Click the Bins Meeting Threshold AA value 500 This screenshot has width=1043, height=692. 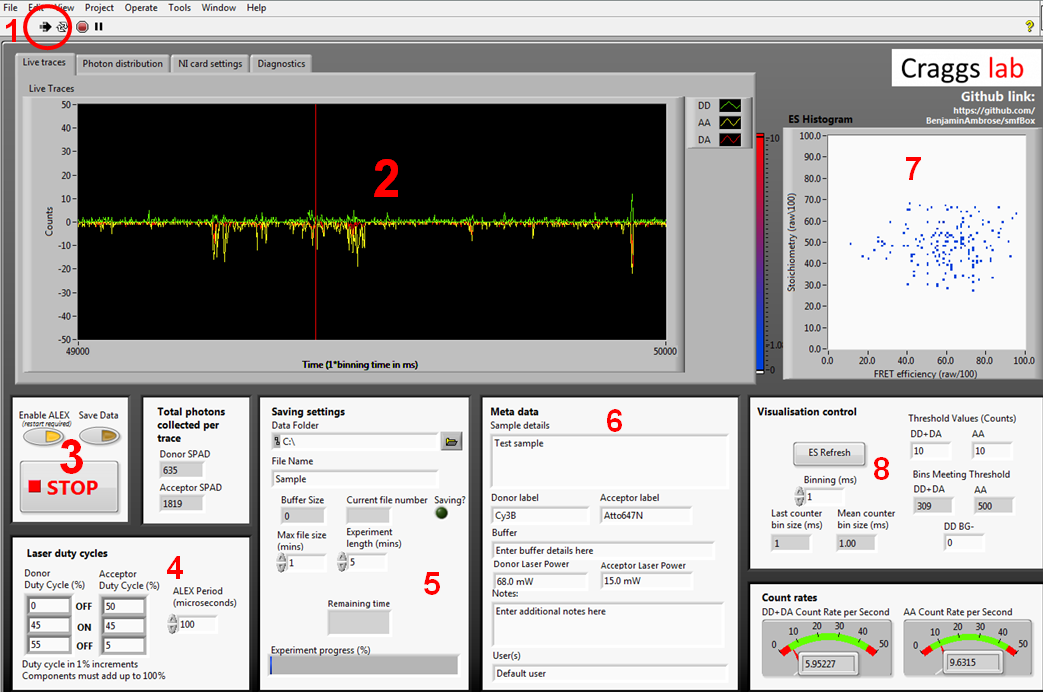click(993, 506)
